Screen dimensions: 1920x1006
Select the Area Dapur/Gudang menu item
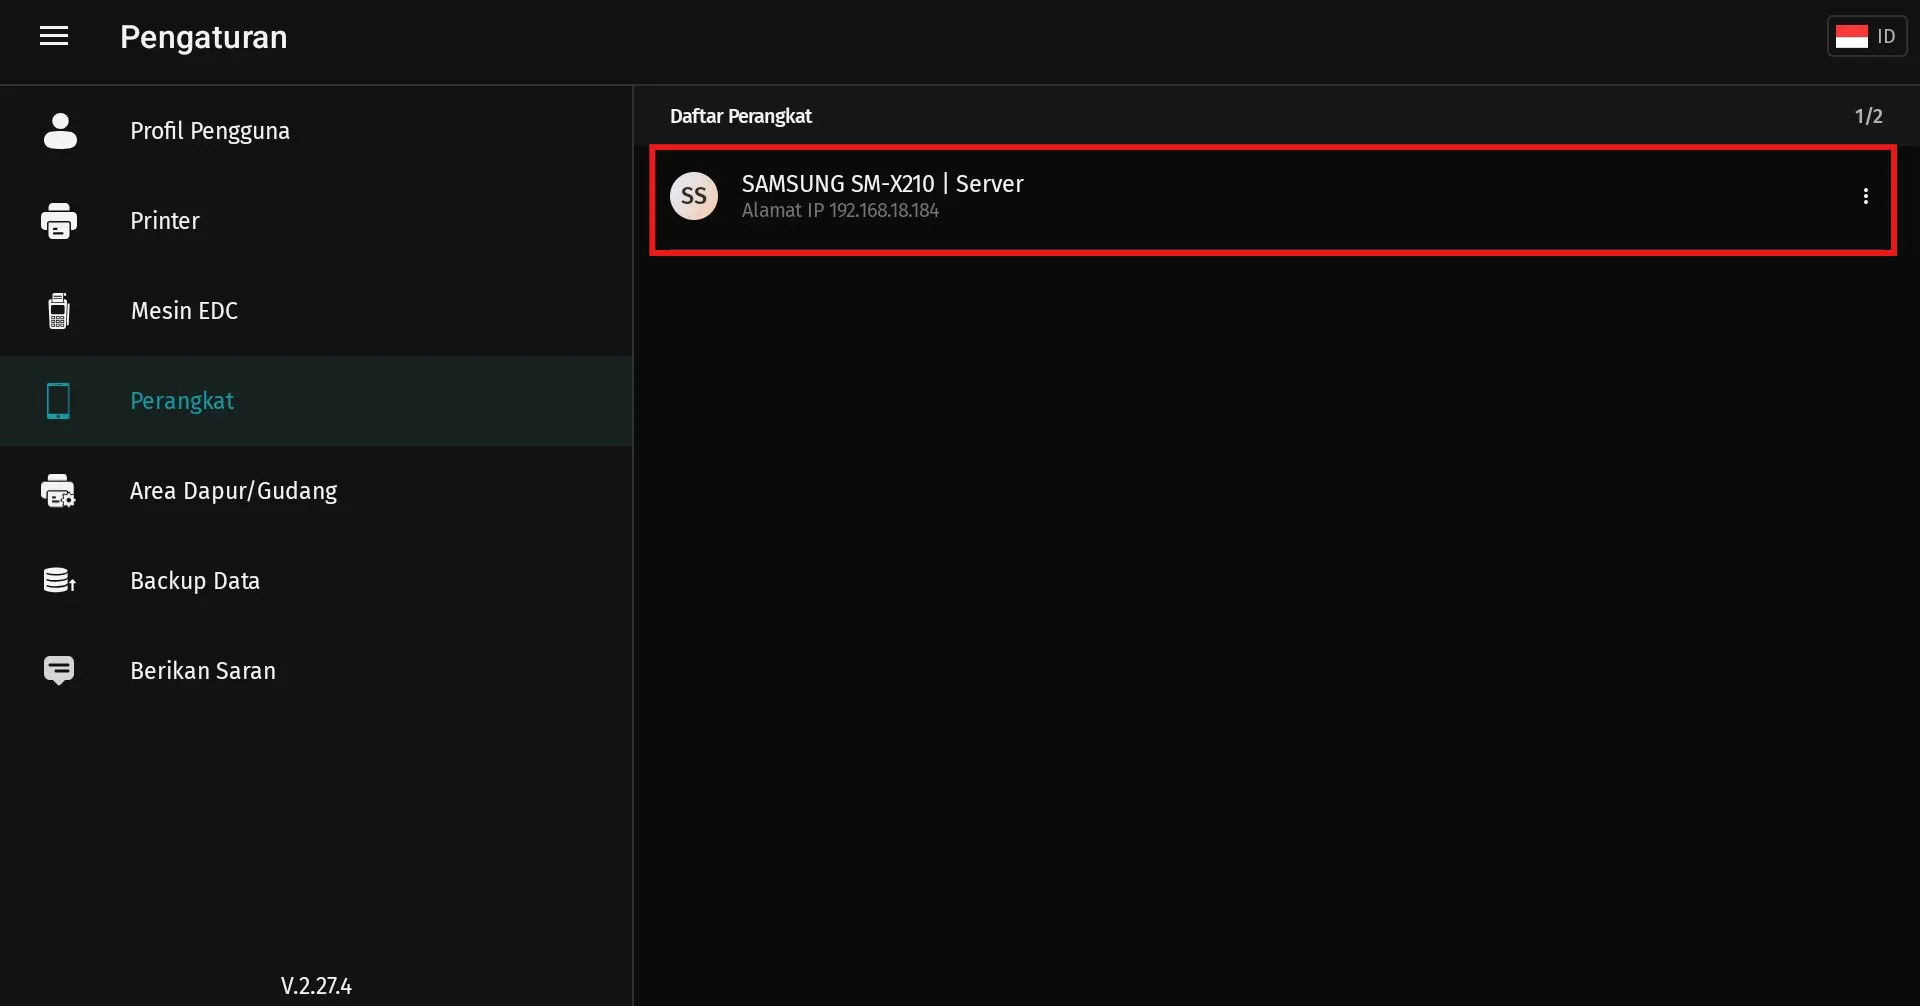click(233, 491)
